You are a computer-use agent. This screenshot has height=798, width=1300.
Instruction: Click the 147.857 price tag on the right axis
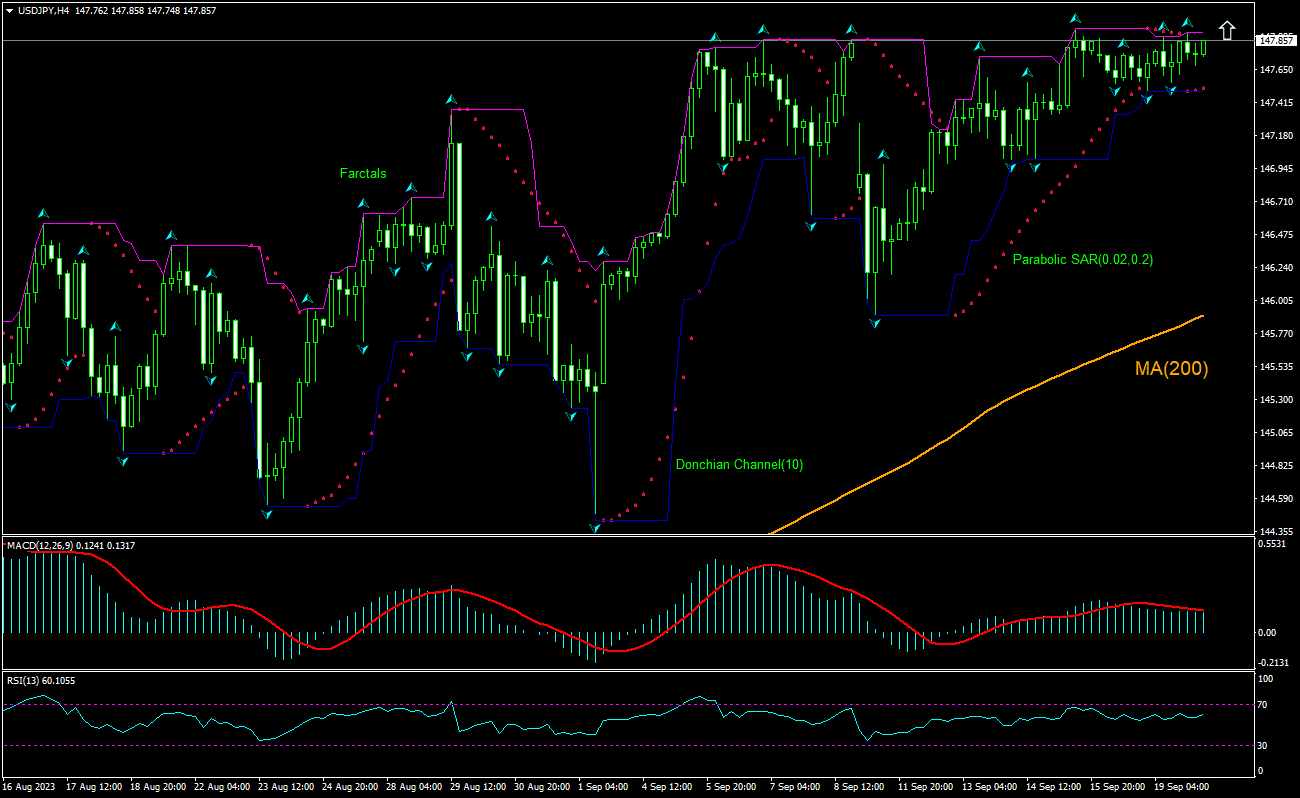point(1275,40)
